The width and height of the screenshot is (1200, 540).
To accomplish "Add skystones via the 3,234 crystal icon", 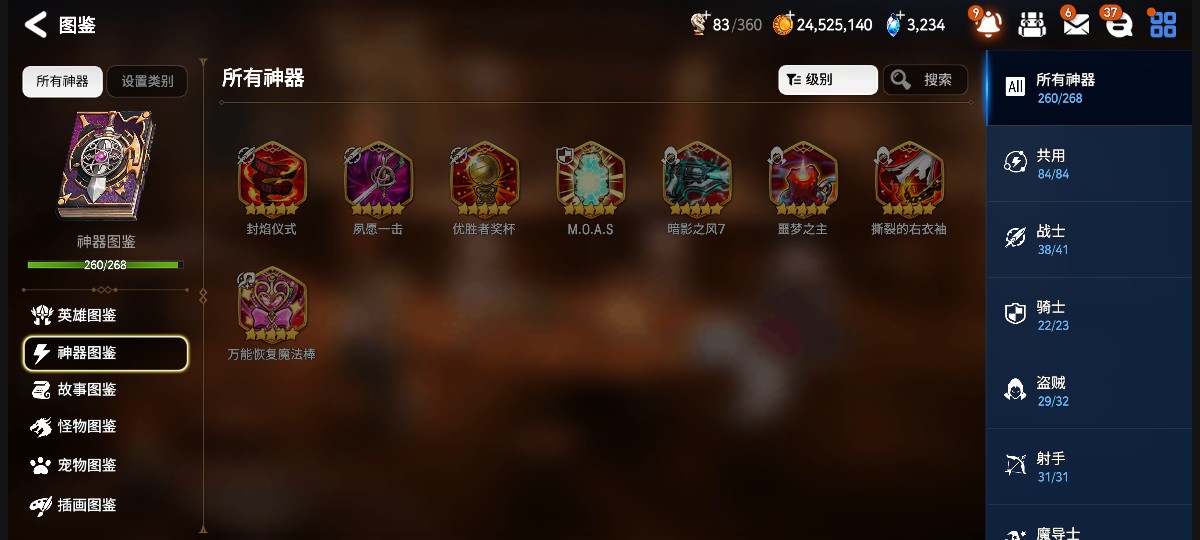I will click(894, 24).
